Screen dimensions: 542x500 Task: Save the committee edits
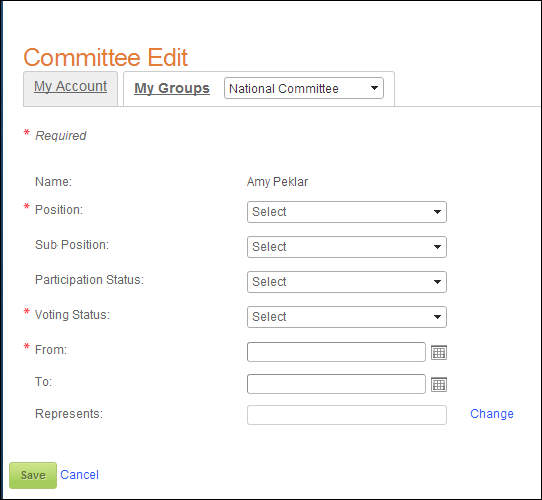[x=33, y=475]
